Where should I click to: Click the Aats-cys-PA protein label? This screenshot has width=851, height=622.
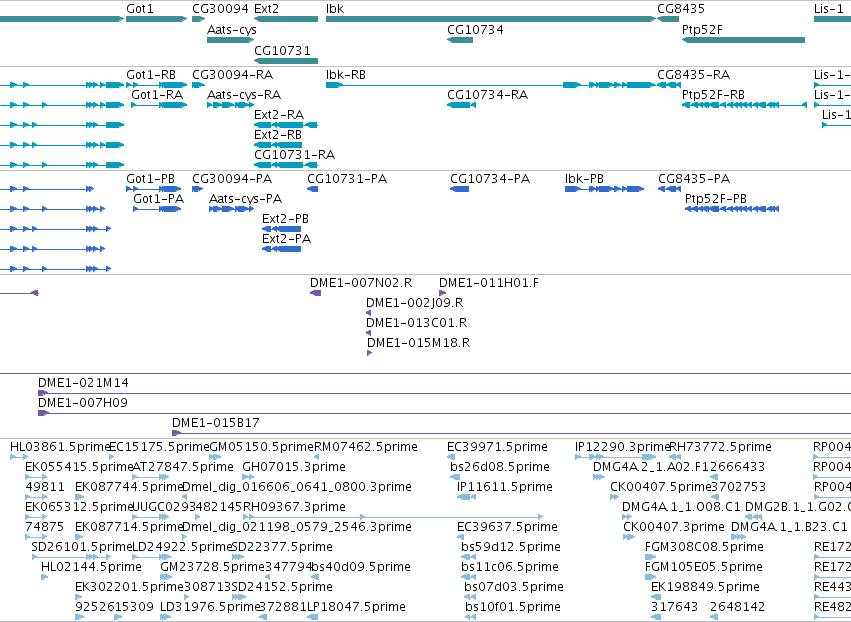tap(245, 199)
